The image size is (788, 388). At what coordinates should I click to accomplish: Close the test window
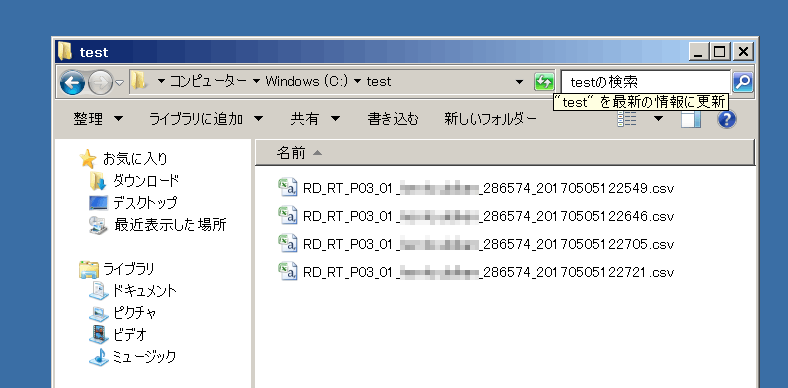[x=743, y=51]
